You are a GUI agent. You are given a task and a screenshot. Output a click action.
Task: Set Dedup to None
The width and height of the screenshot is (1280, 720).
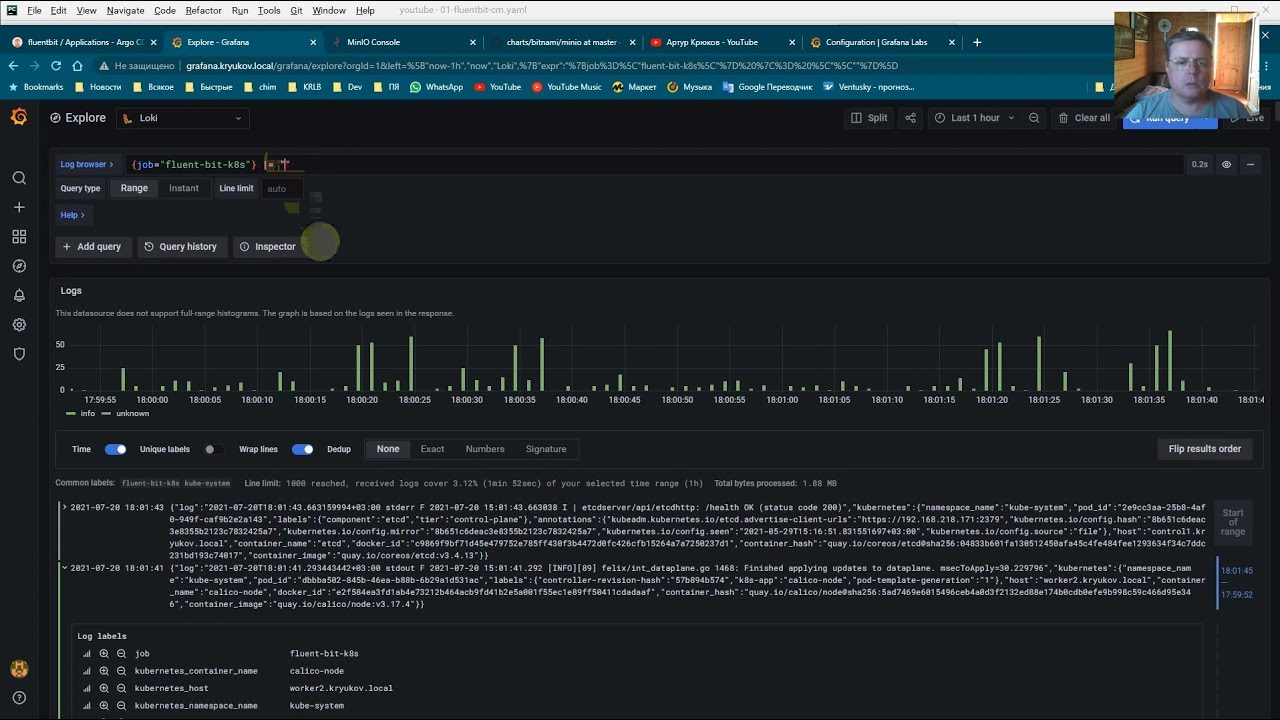point(388,449)
